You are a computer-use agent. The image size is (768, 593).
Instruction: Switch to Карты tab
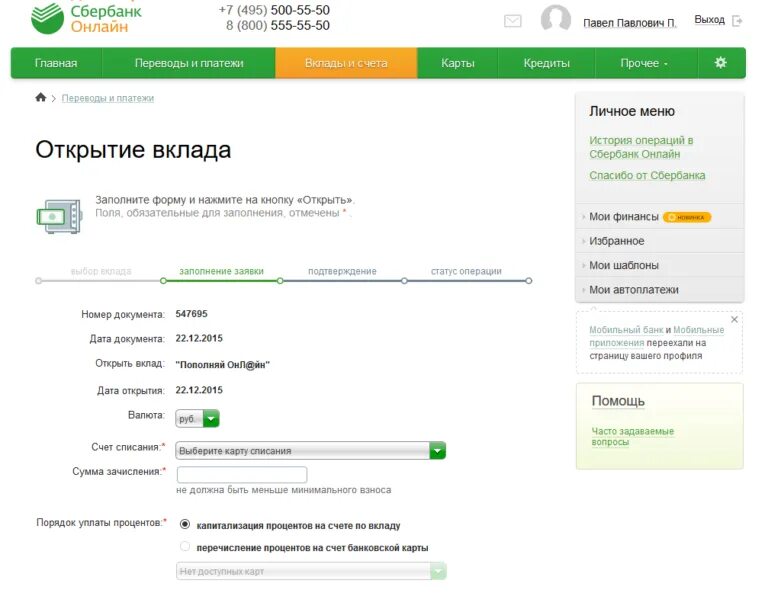(457, 63)
